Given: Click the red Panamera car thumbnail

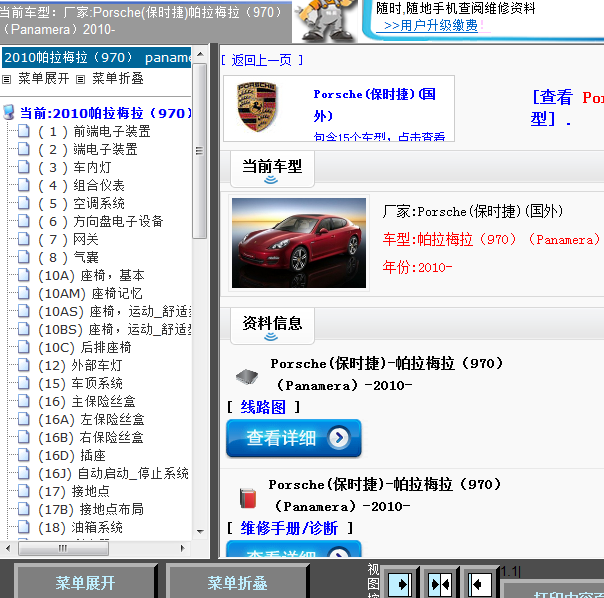Looking at the screenshot, I should (299, 243).
